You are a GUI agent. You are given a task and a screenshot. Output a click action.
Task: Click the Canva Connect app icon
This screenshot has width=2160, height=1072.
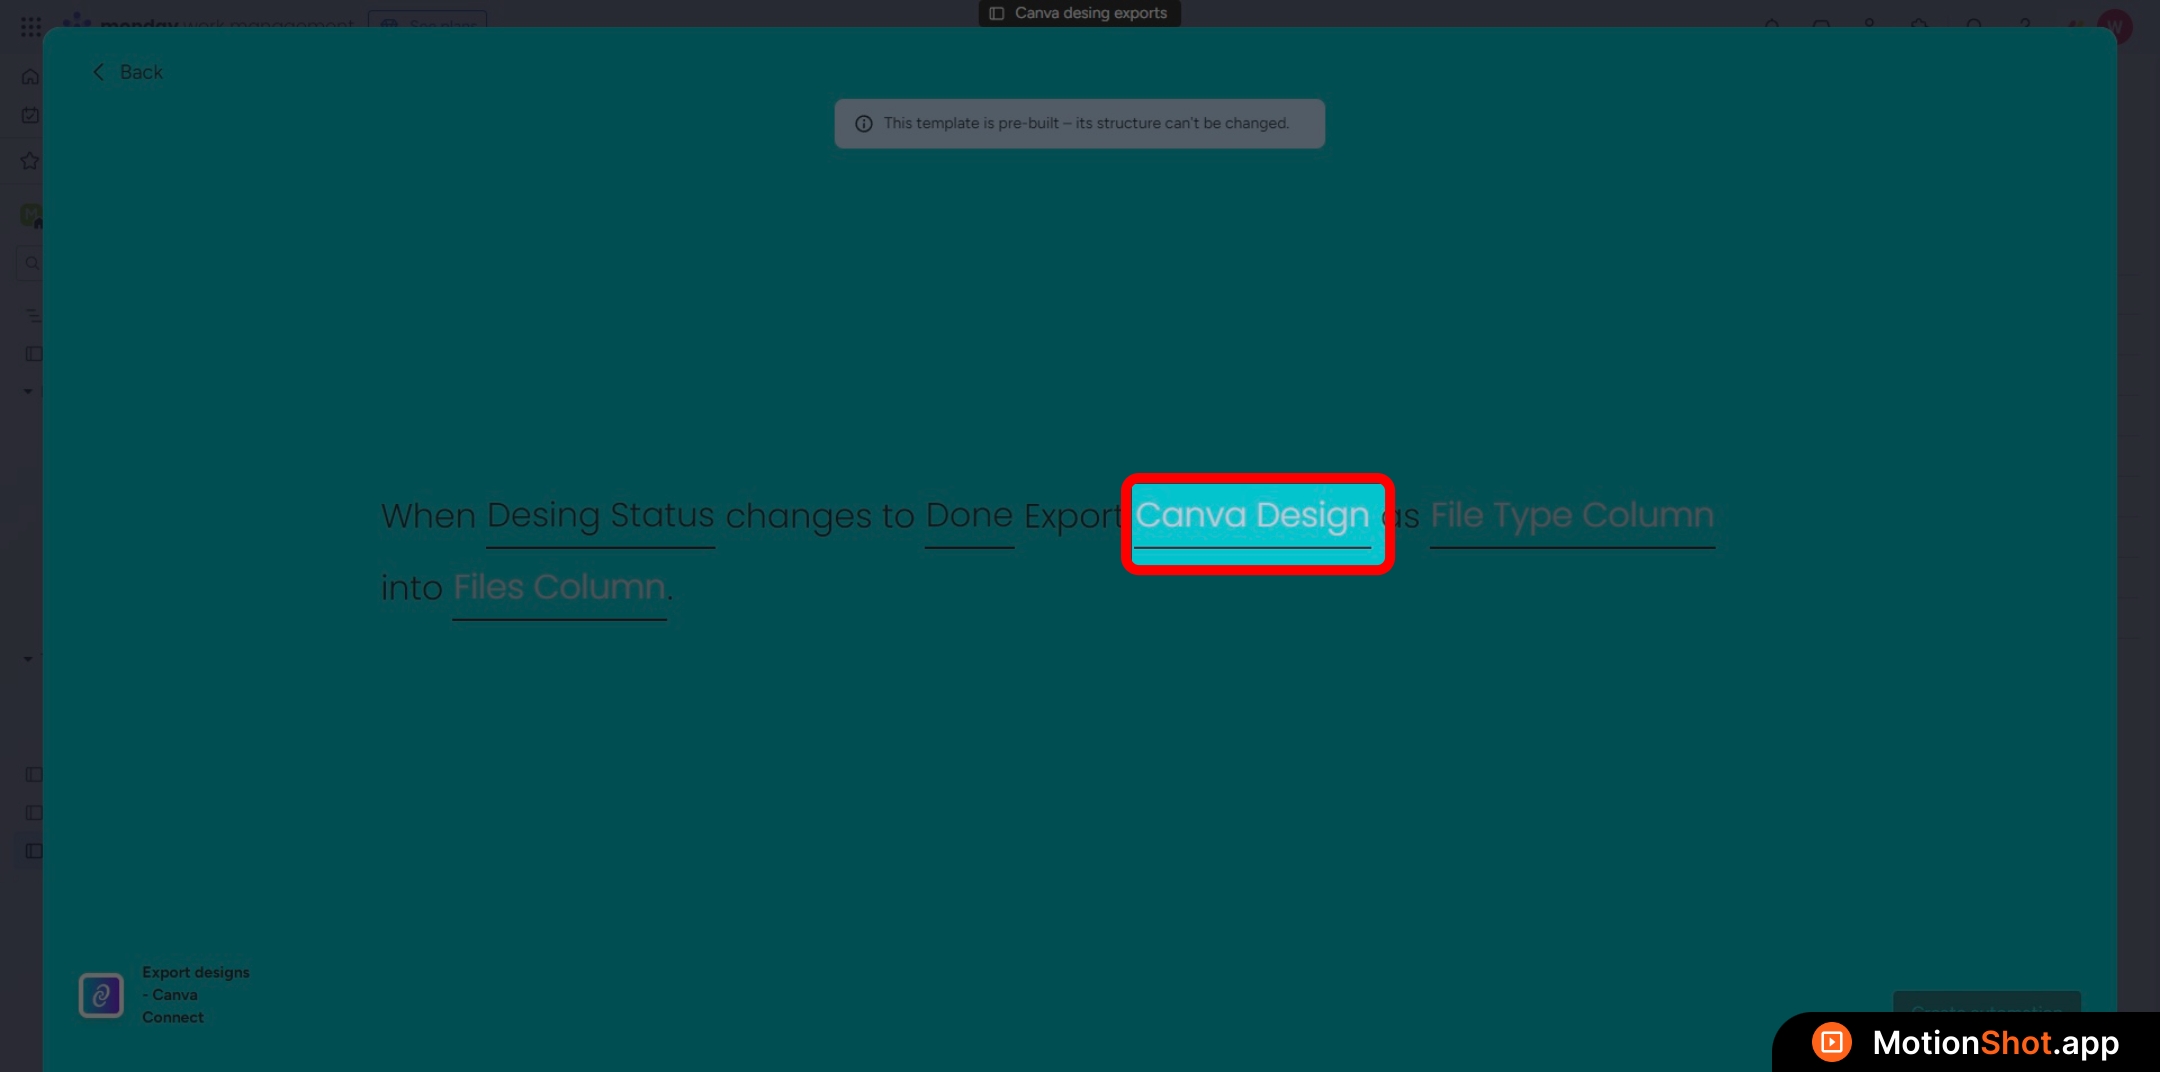click(x=101, y=995)
